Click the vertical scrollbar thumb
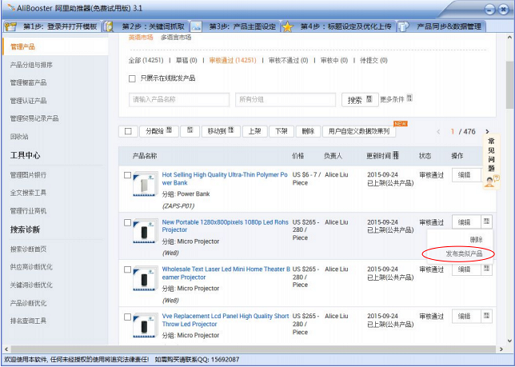The height and width of the screenshot is (367, 515). (509, 85)
